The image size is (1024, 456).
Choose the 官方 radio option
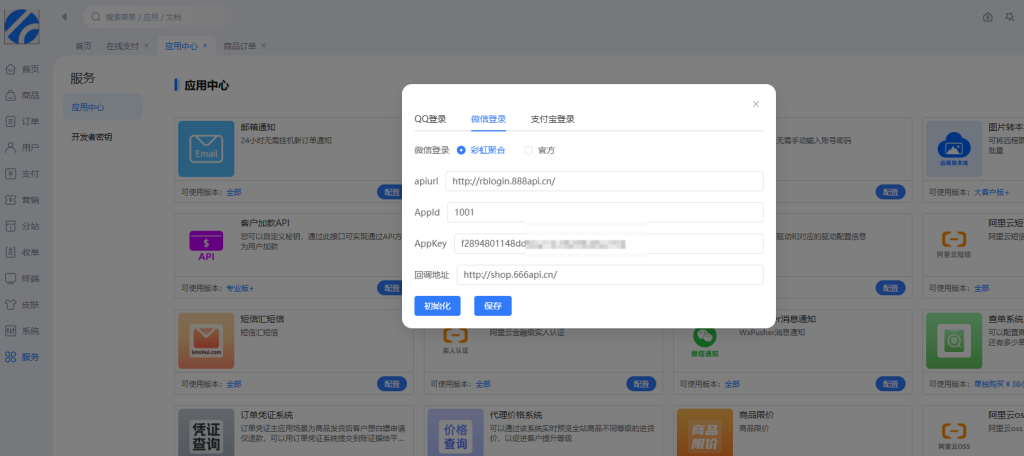(x=528, y=150)
